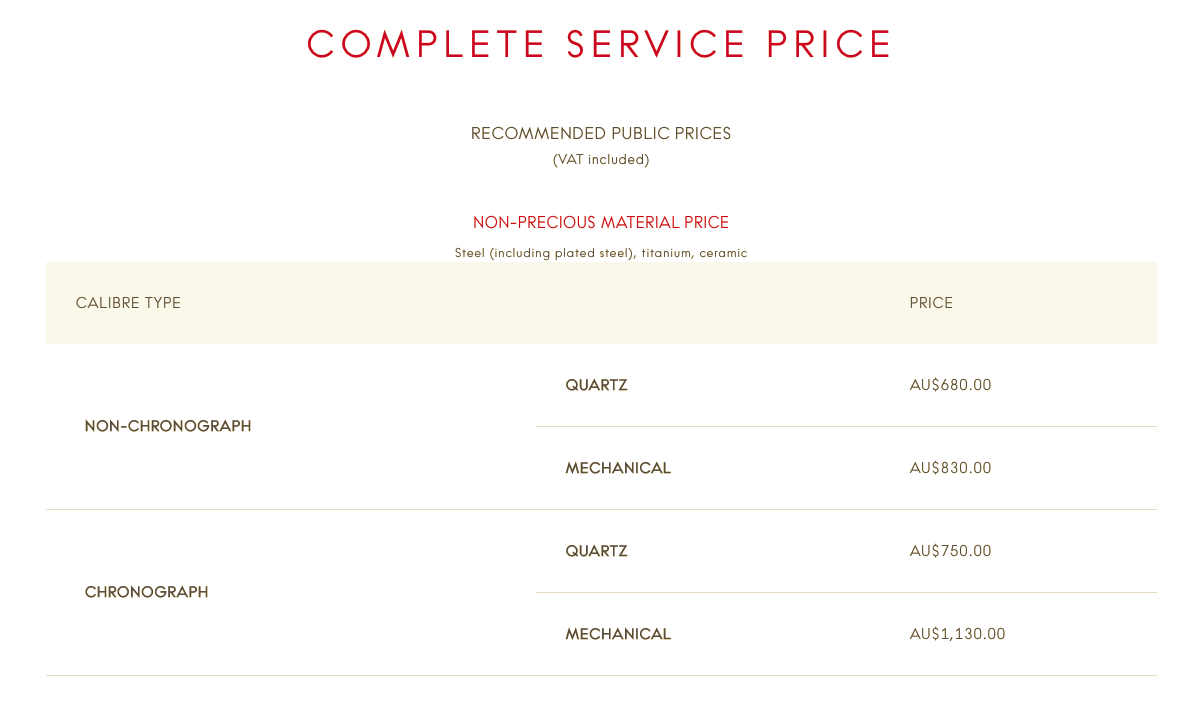Image resolution: width=1188 pixels, height=704 pixels.
Task: Click the Non-Precious Material Price title
Action: [601, 223]
